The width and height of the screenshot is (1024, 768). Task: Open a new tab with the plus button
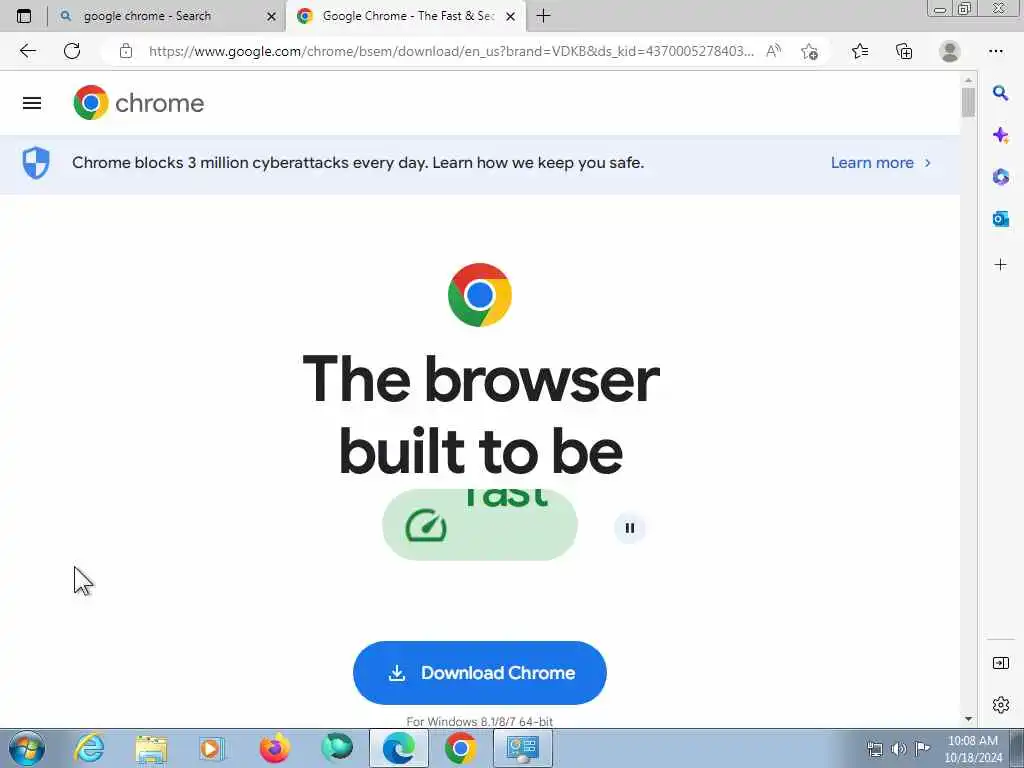543,16
